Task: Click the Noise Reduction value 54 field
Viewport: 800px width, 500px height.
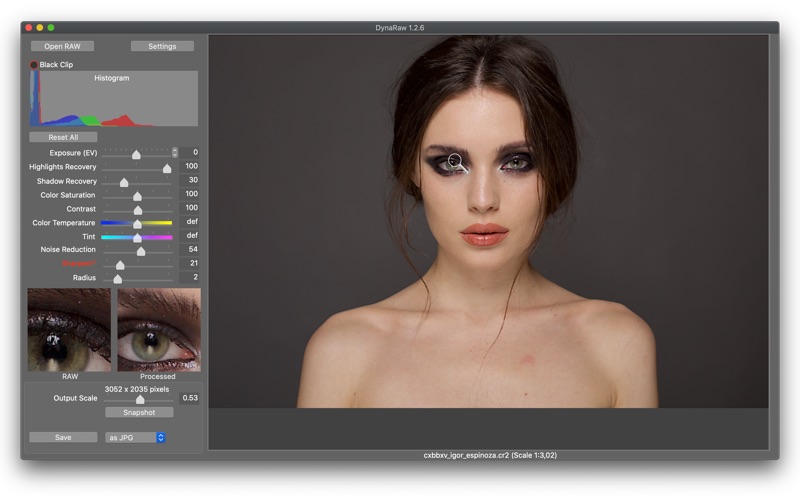Action: (190, 249)
